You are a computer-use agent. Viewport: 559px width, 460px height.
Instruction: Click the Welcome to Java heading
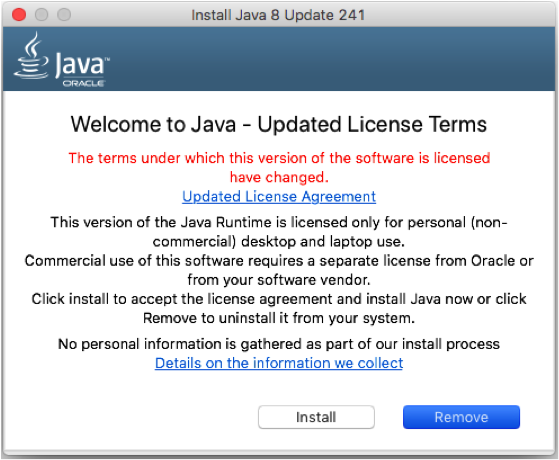coord(279,124)
